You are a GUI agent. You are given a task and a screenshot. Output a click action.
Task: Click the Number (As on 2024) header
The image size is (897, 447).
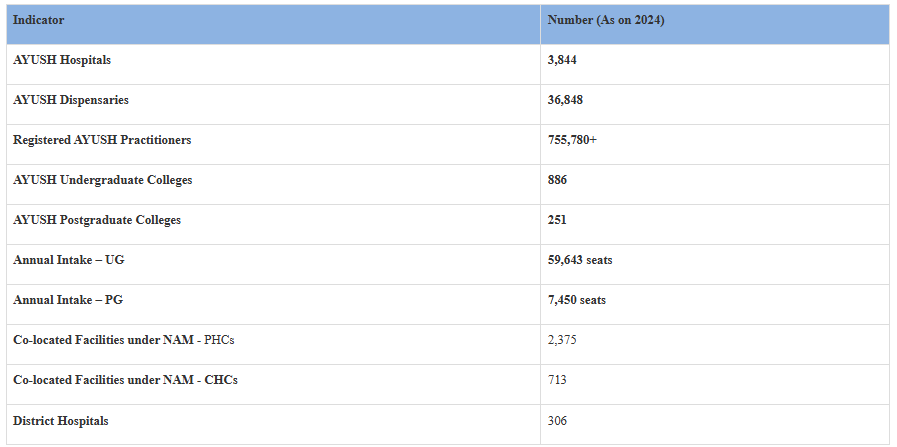[605, 20]
